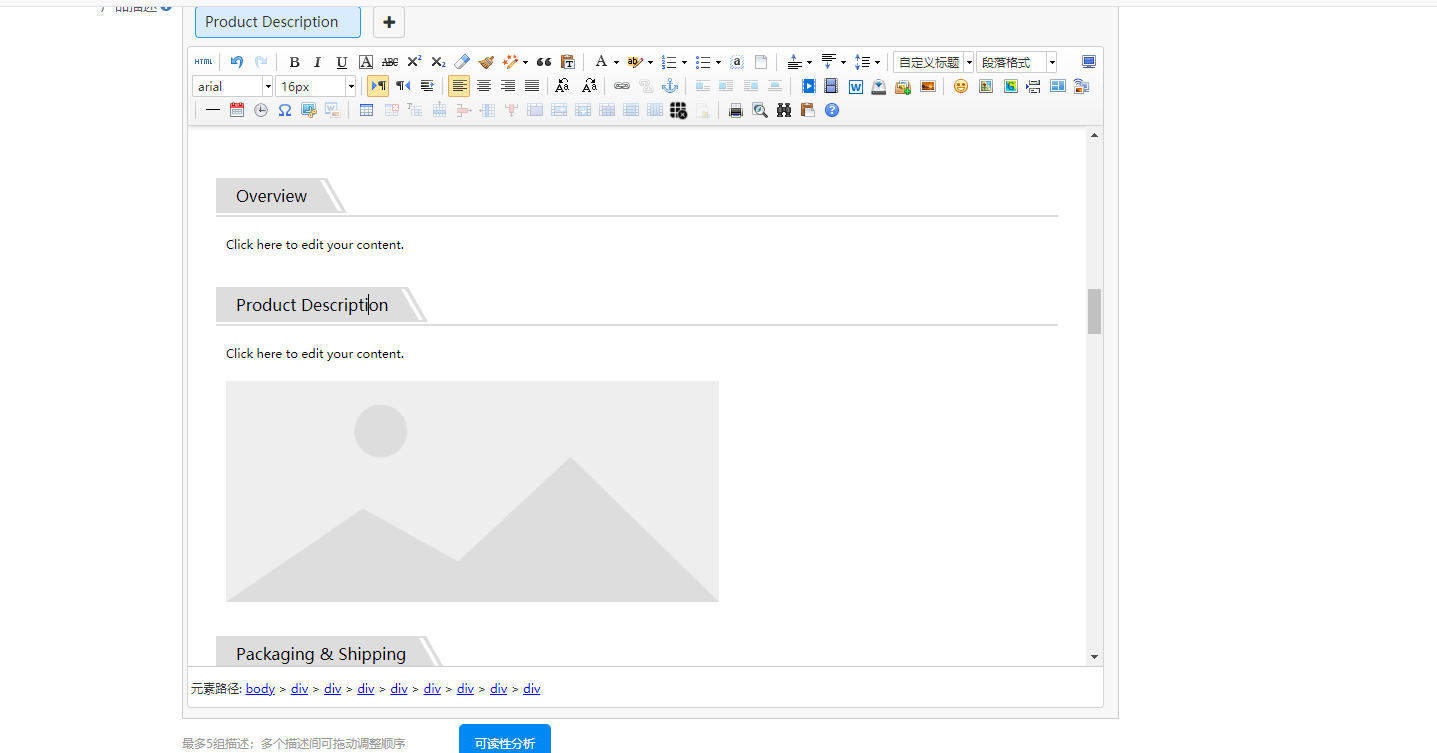Click the body link in element path
This screenshot has width=1437, height=753.
[x=260, y=688]
